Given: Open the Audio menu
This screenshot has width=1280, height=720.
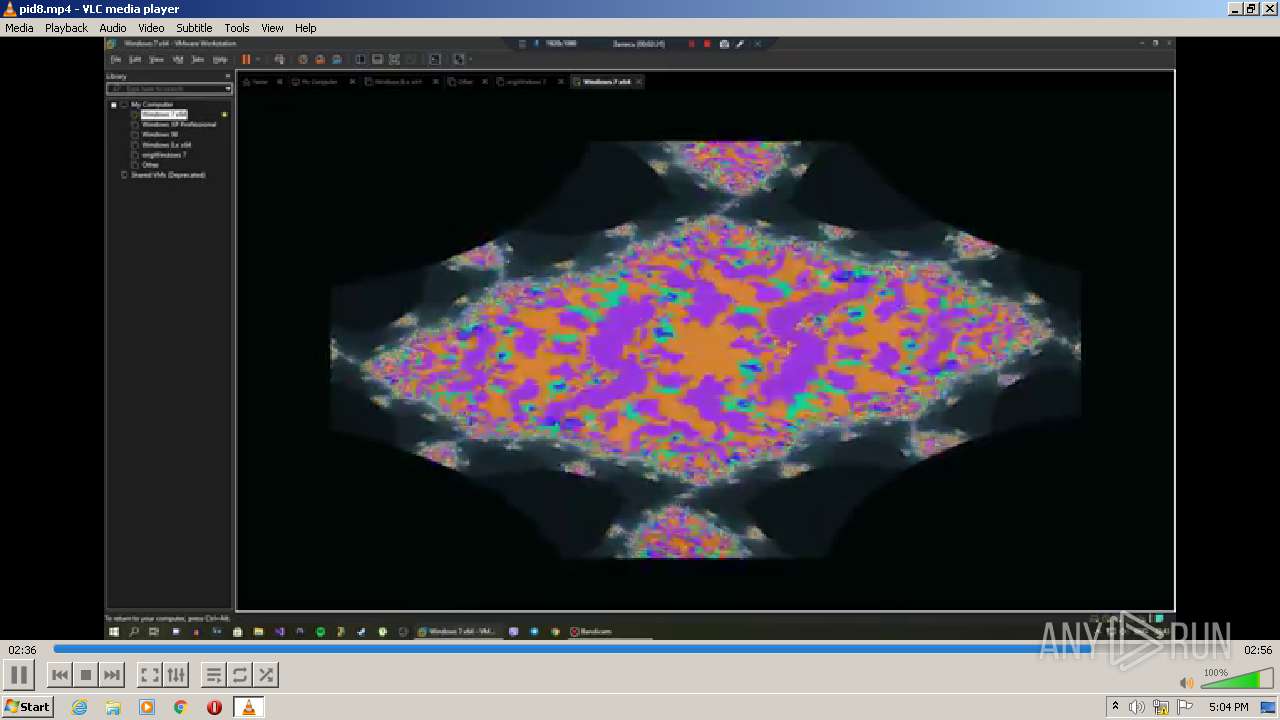Looking at the screenshot, I should tap(113, 28).
